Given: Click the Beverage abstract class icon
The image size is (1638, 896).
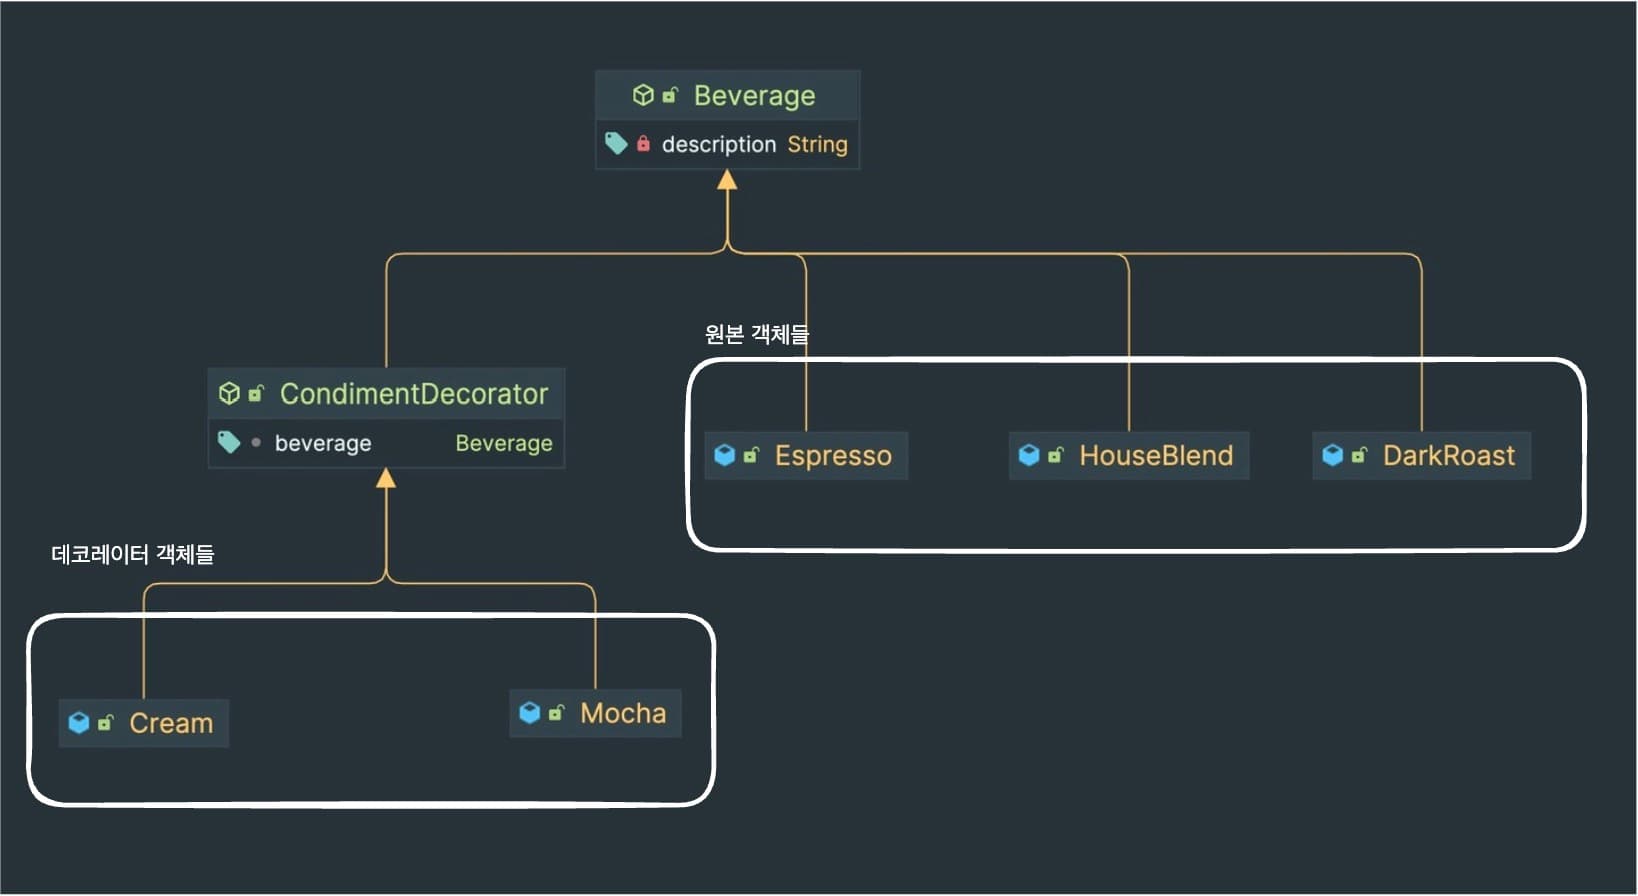Looking at the screenshot, I should [643, 95].
